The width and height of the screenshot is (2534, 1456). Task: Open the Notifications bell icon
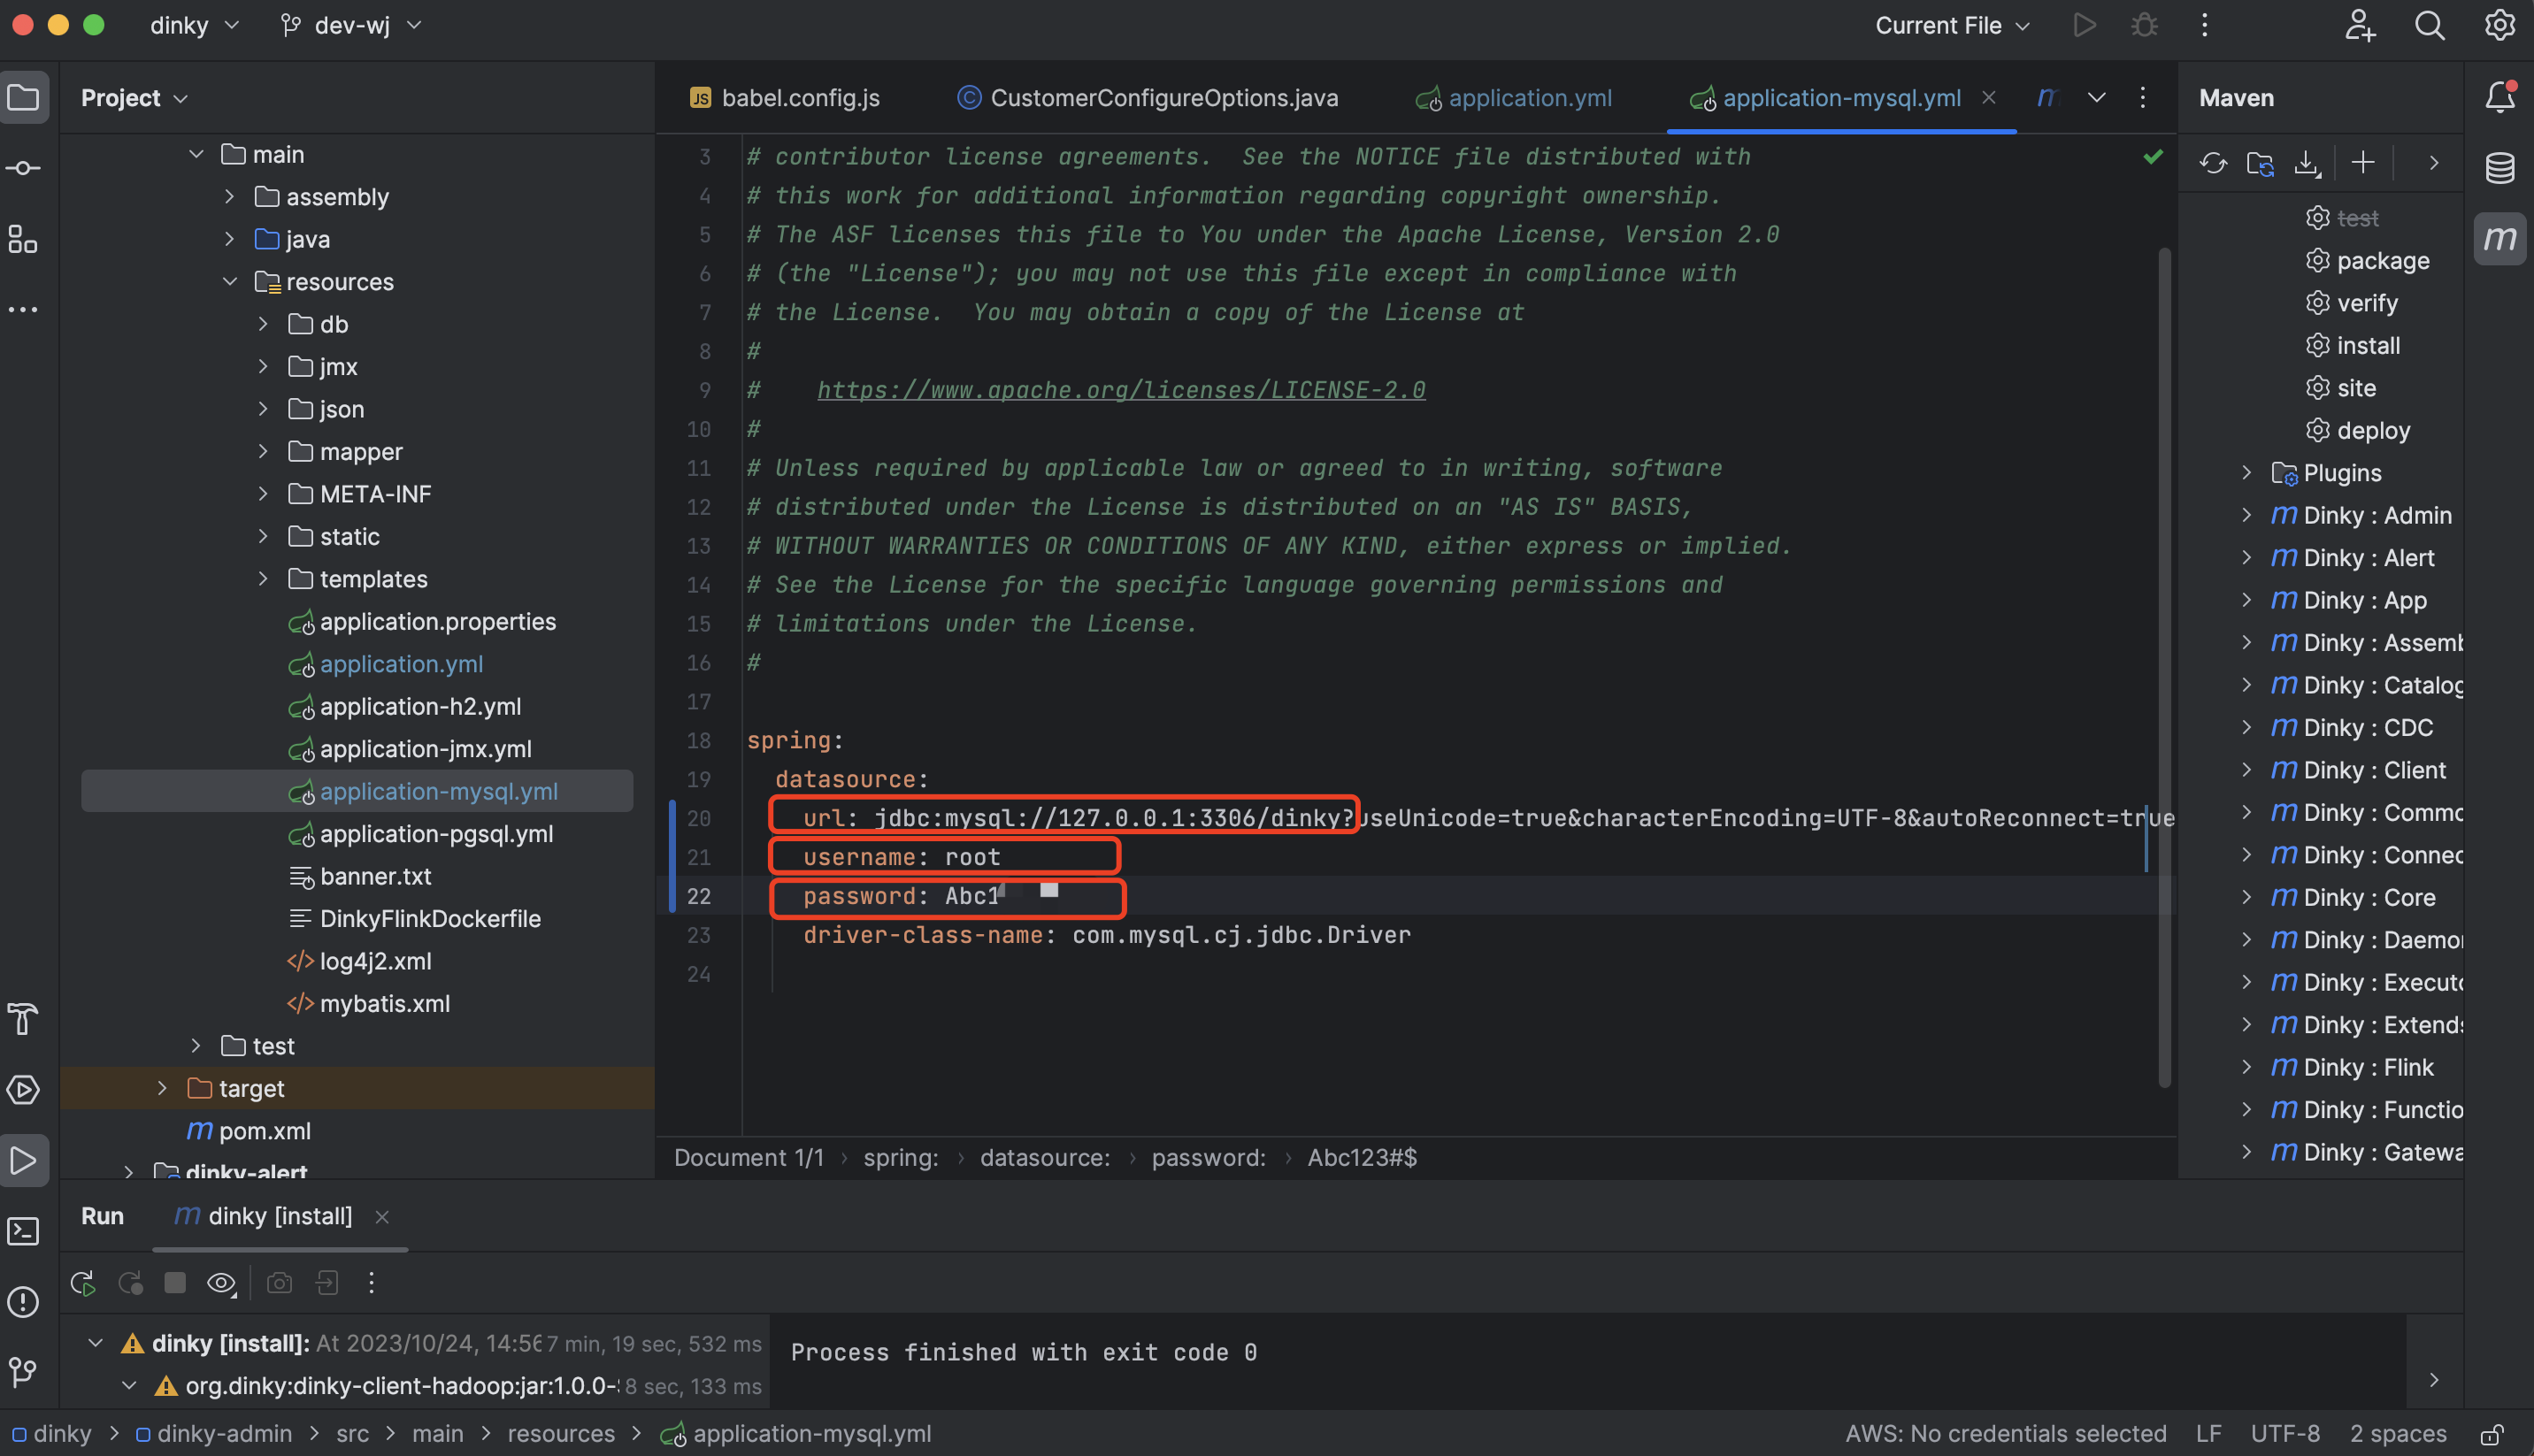(2499, 97)
